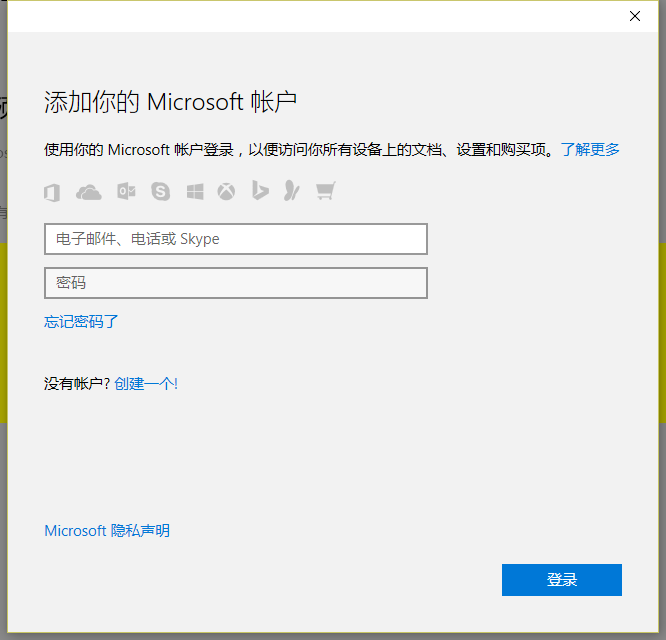The image size is (666, 640).
Task: Follow the 创建一个! link
Action: point(146,383)
